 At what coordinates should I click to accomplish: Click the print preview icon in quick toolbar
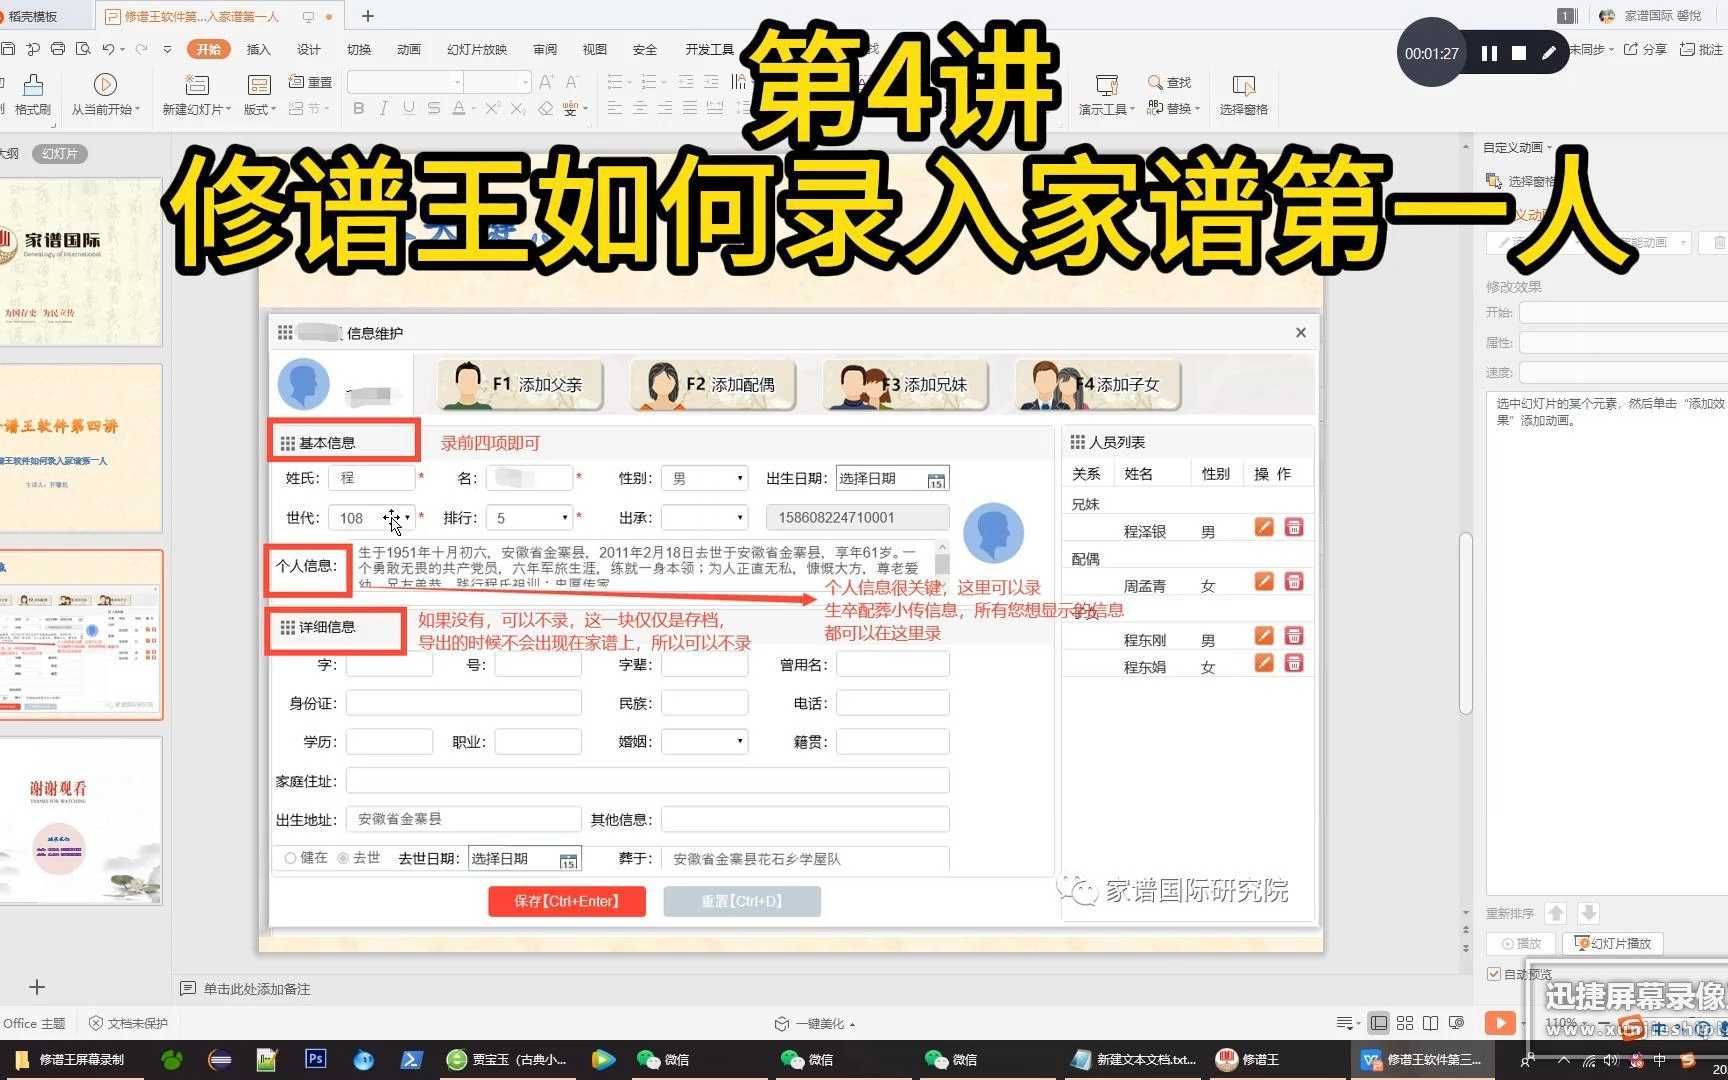[83, 49]
